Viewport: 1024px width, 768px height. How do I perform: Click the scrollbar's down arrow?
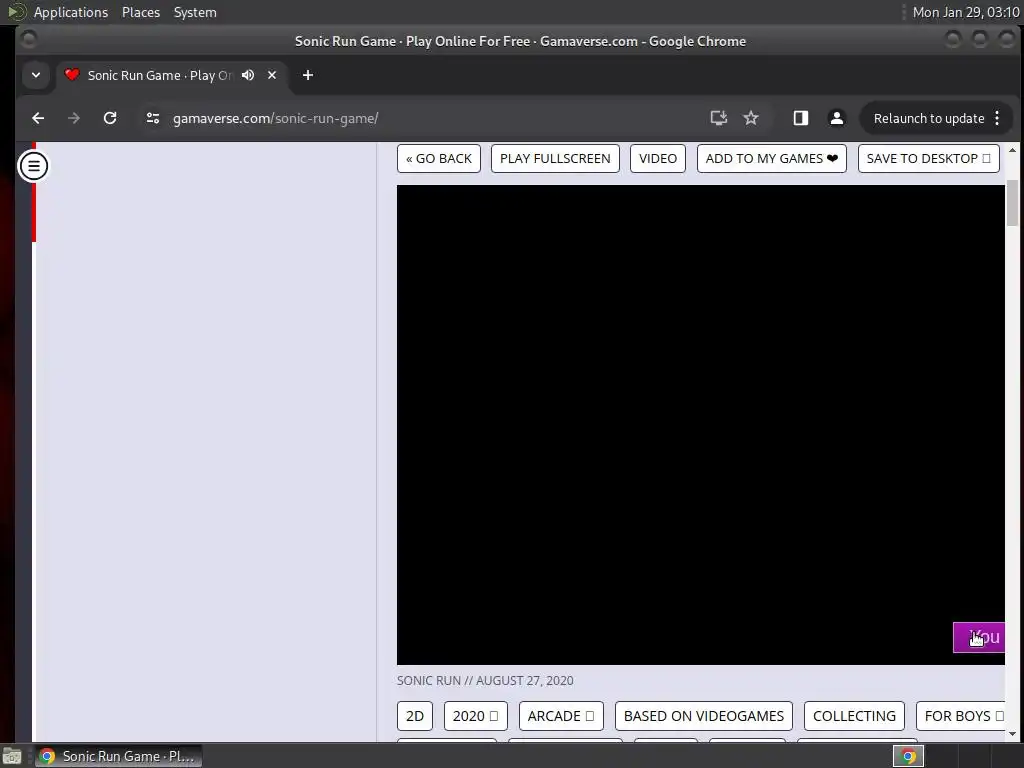1012,734
